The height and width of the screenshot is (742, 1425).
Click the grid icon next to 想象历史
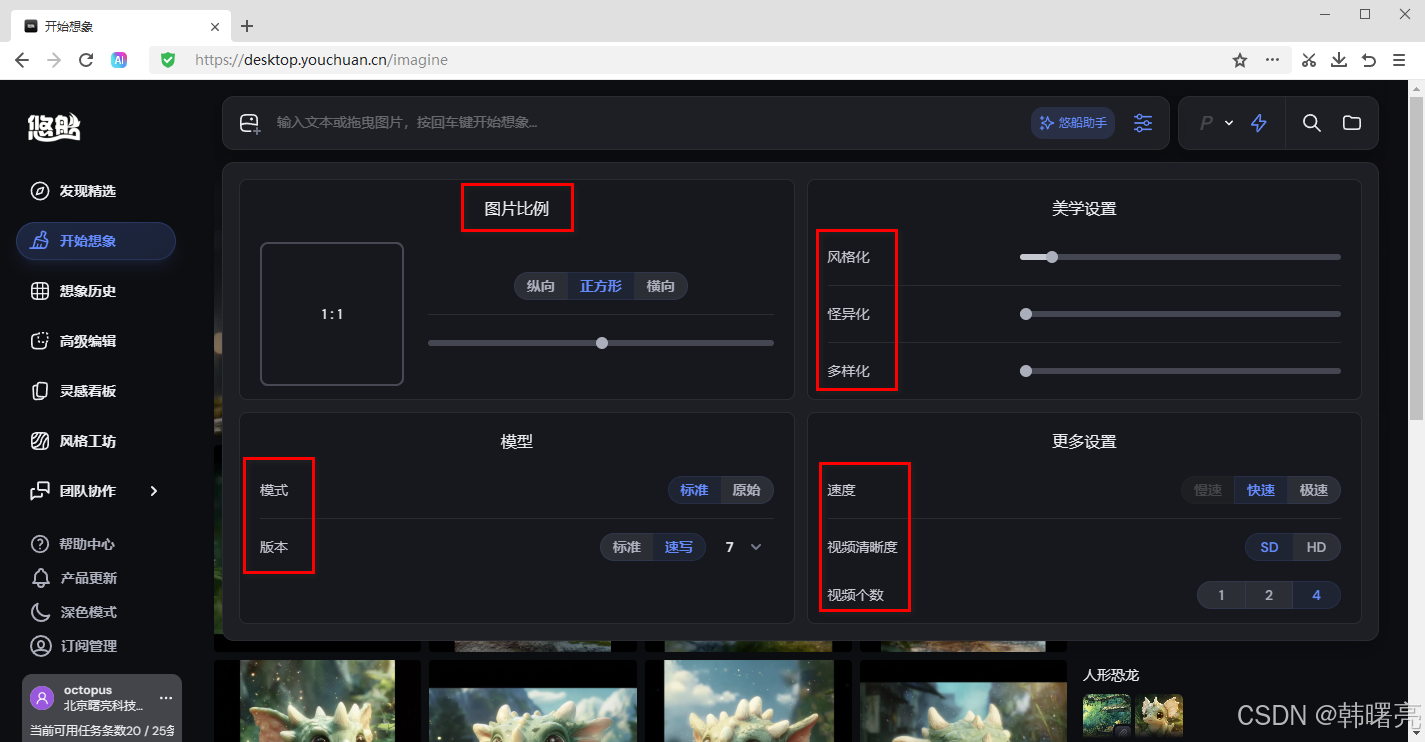coord(40,291)
